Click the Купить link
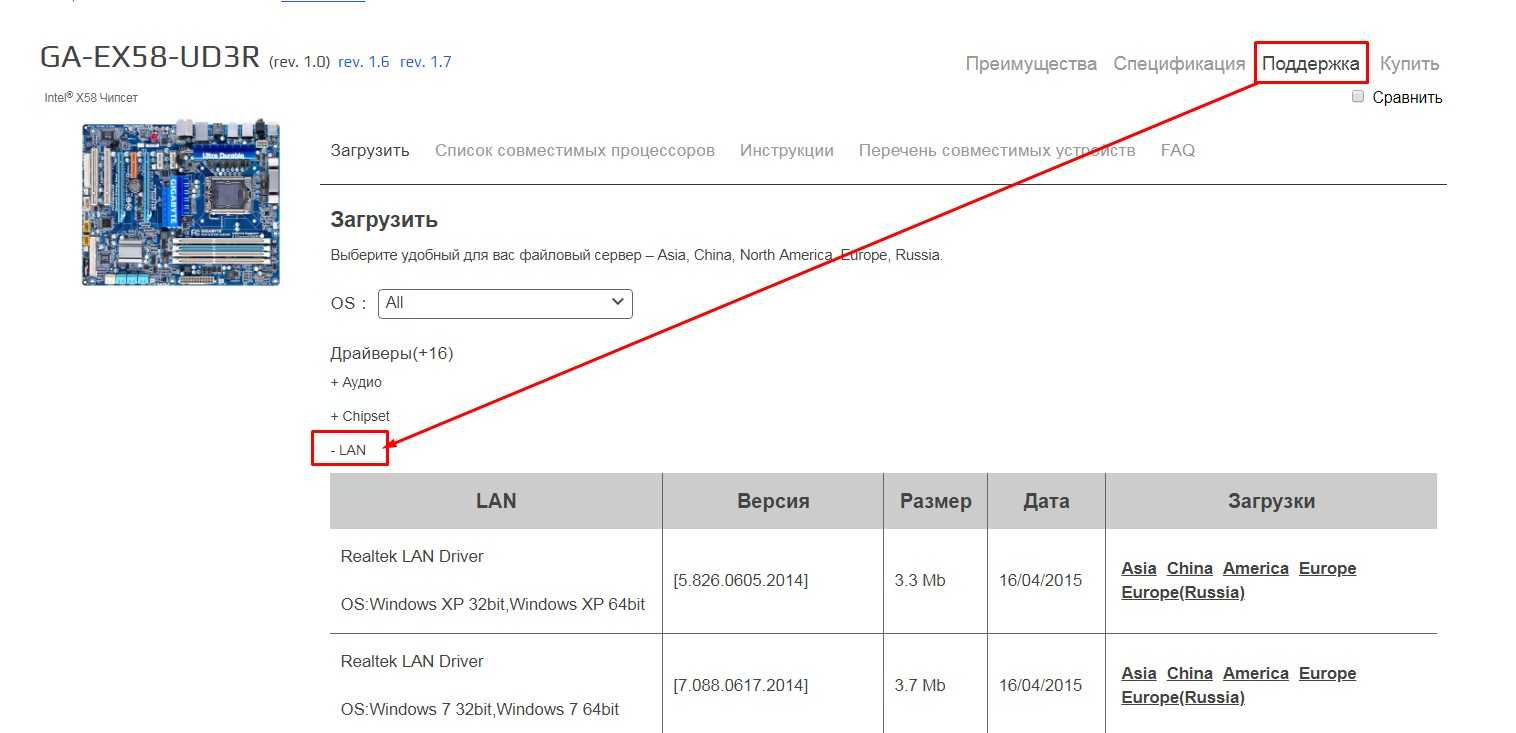The height and width of the screenshot is (733, 1516). pyautogui.click(x=1409, y=64)
